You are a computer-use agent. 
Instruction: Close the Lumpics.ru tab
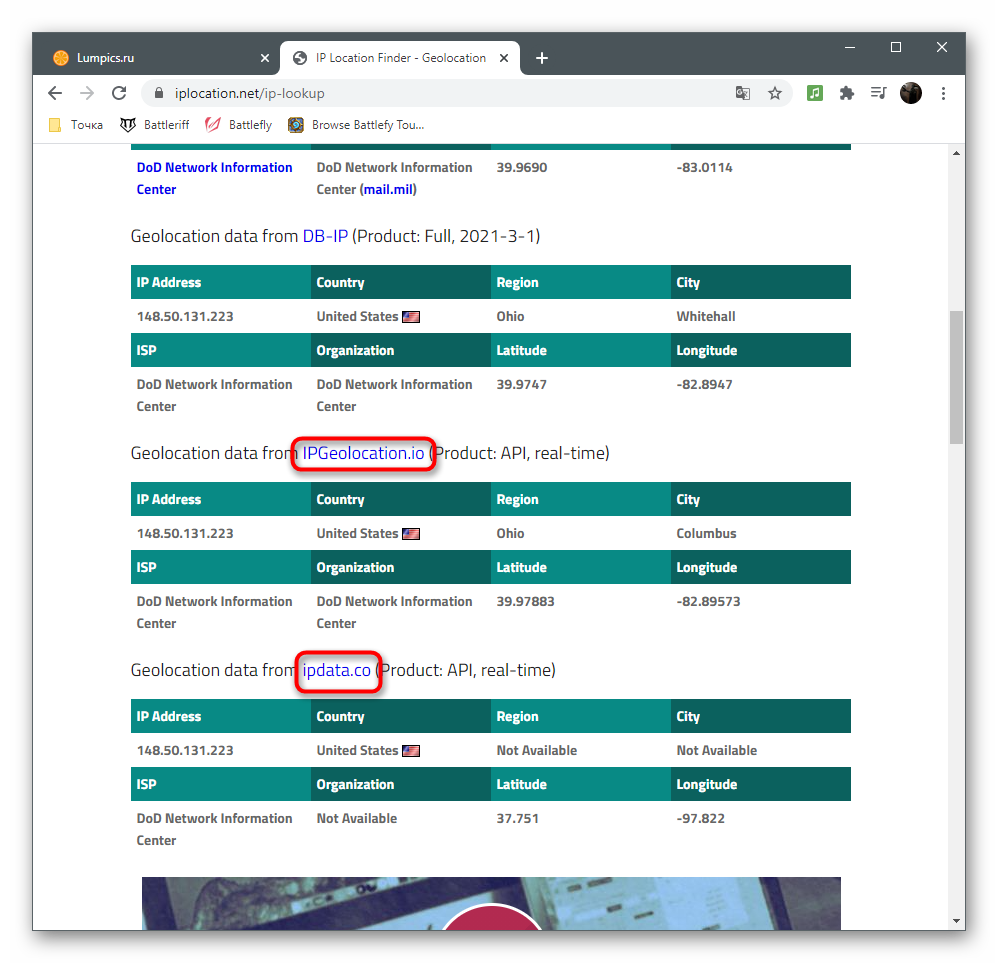click(265, 58)
